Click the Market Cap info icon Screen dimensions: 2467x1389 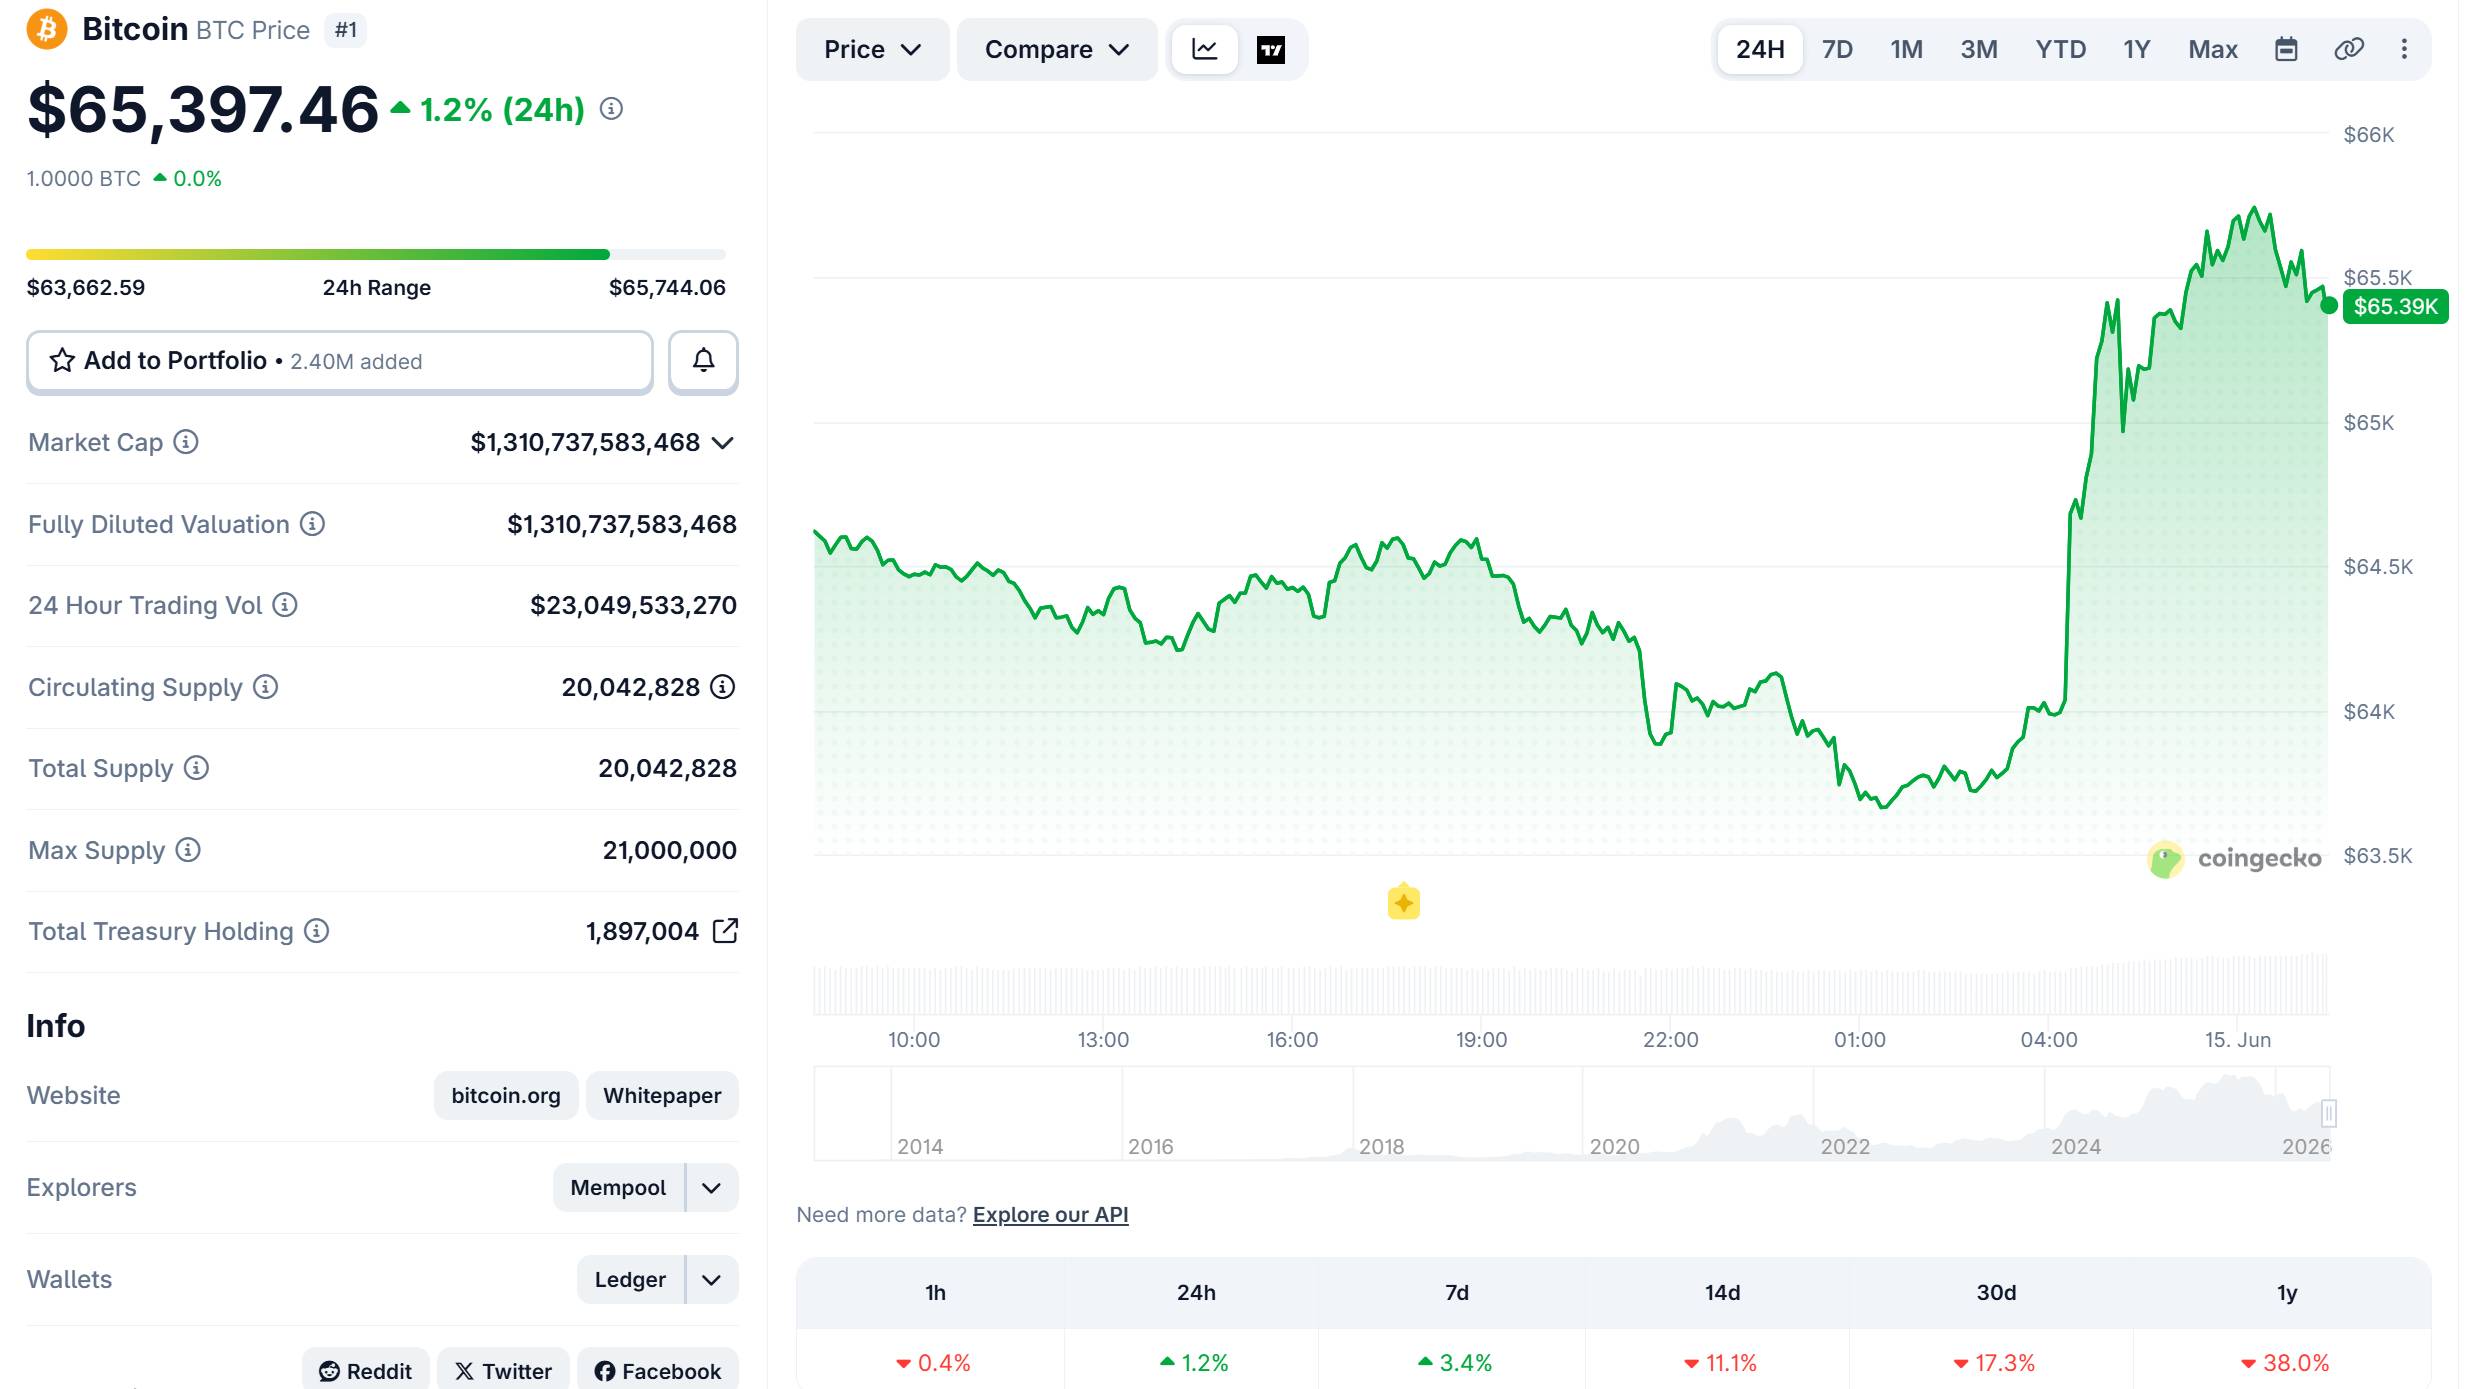[x=186, y=442]
